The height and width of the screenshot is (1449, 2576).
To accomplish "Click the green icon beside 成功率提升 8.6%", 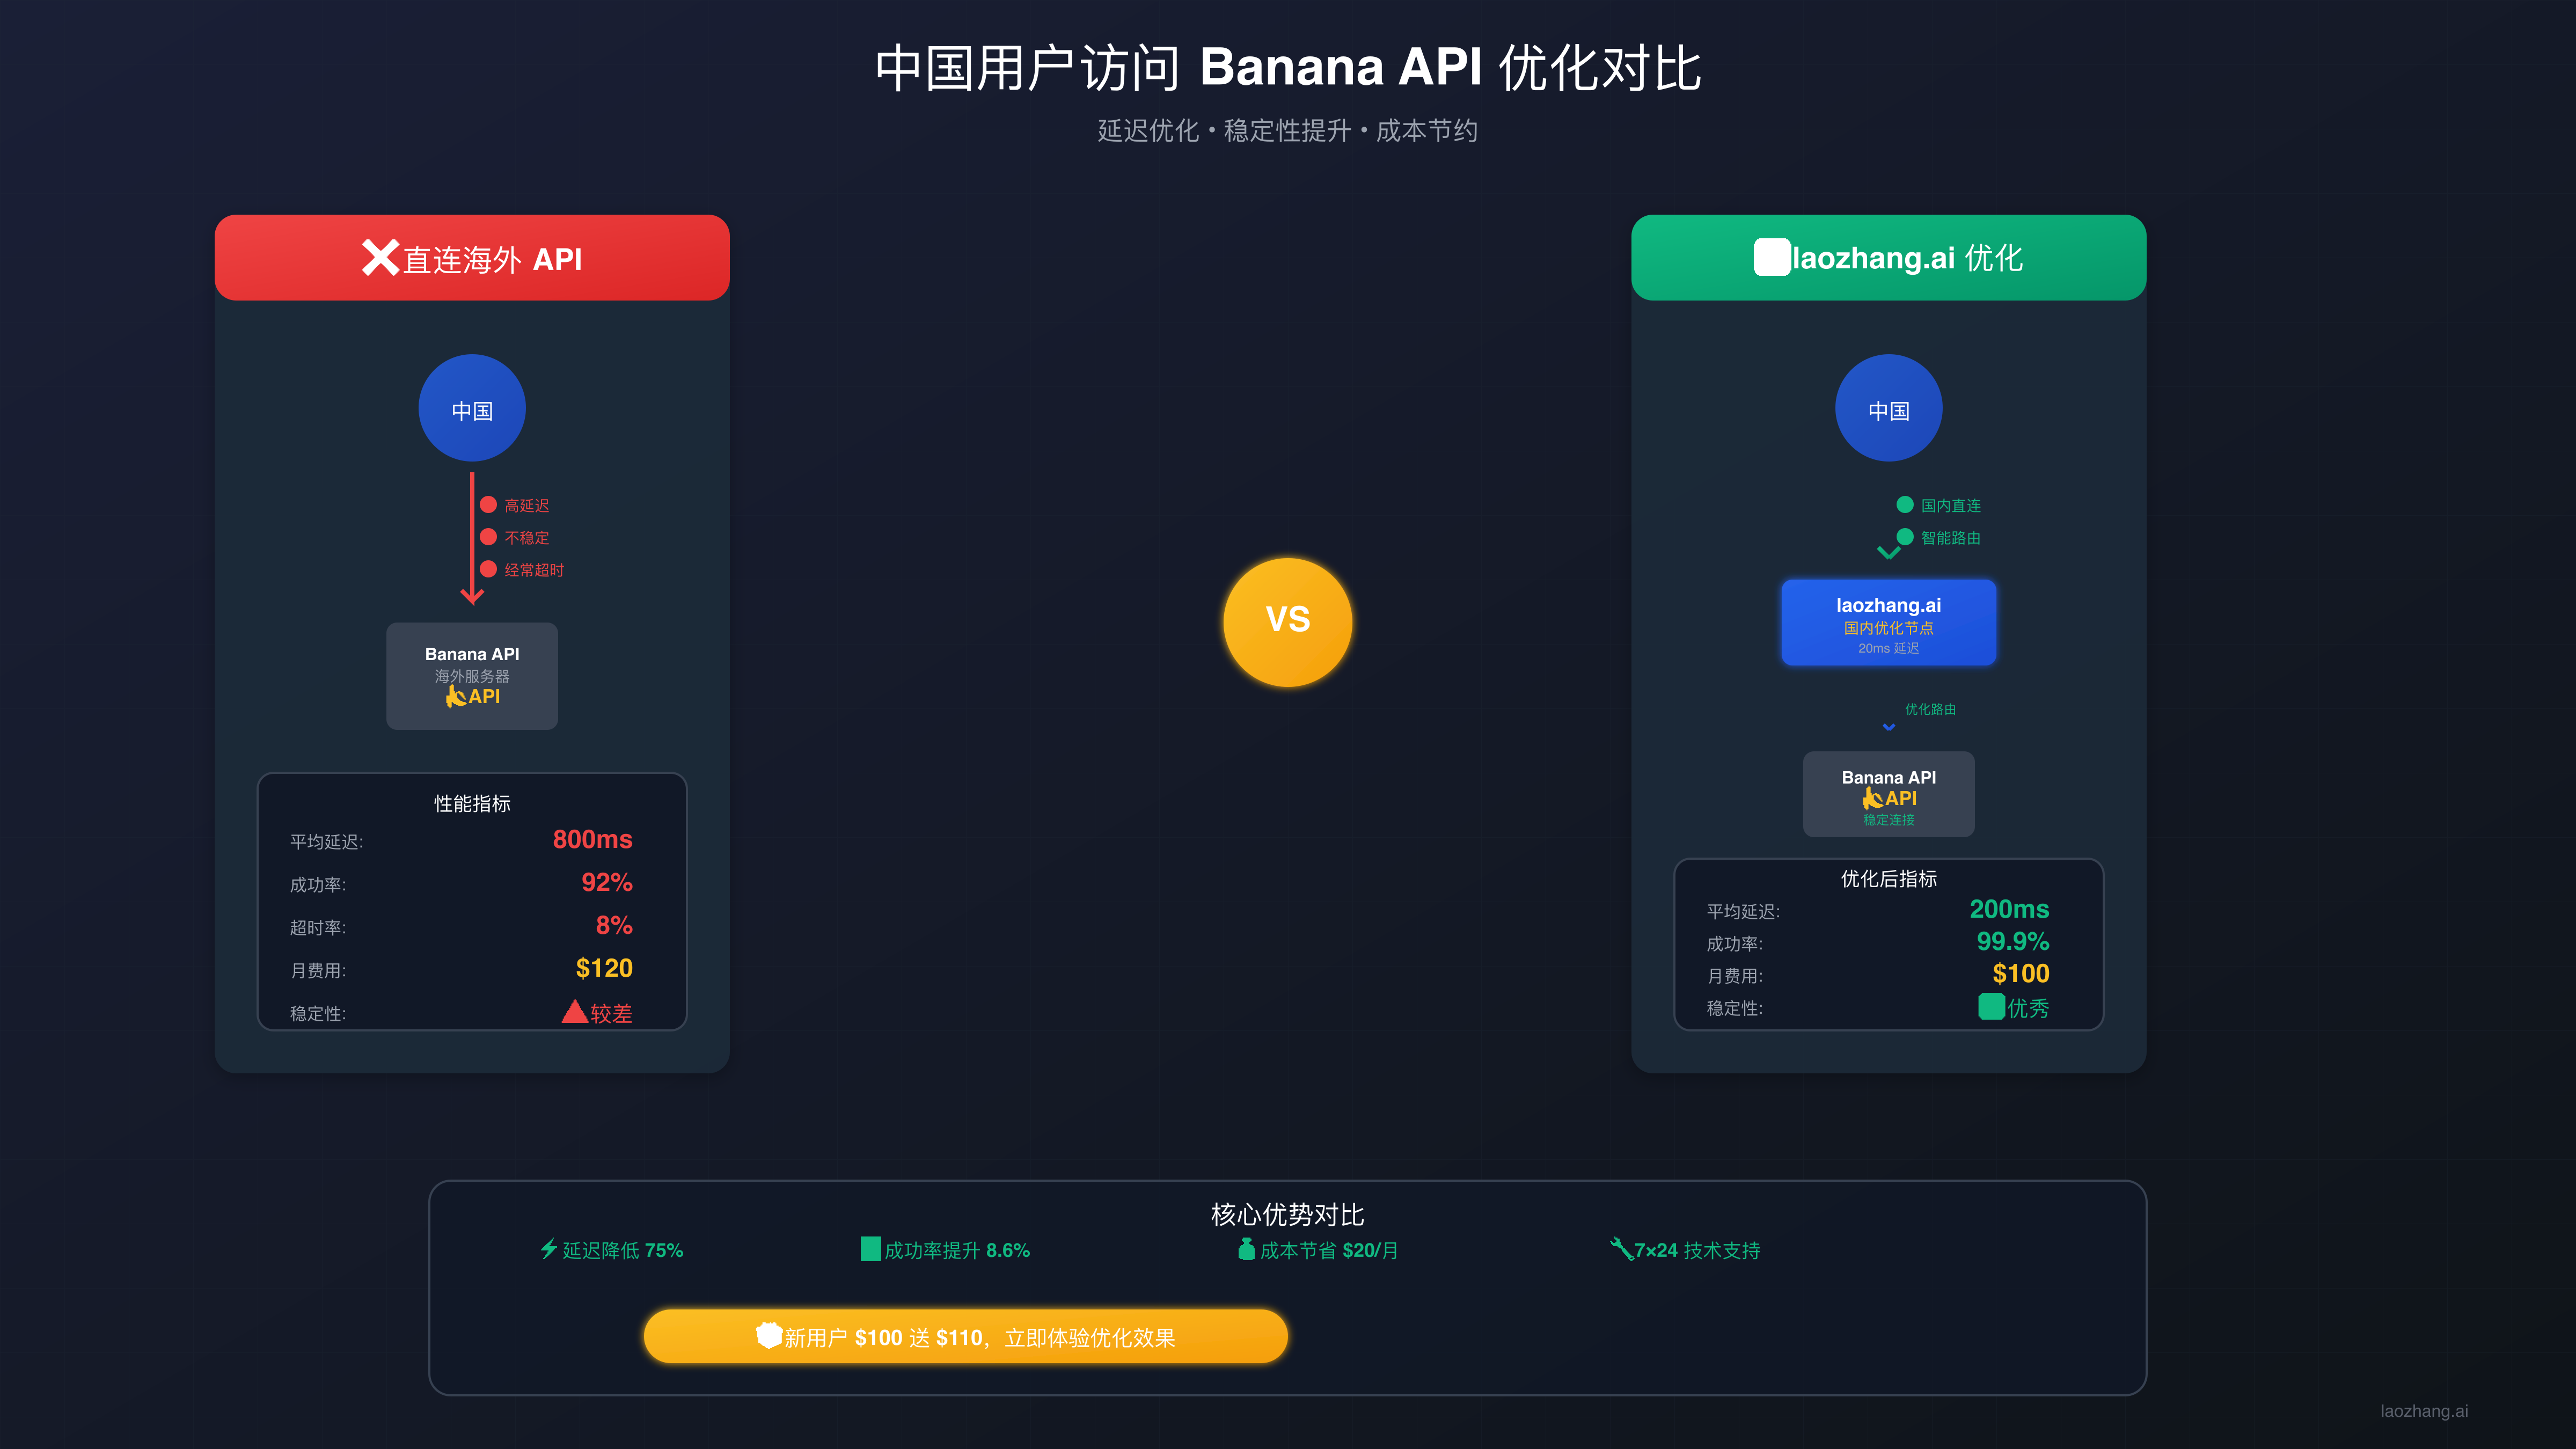I will click(870, 1249).
